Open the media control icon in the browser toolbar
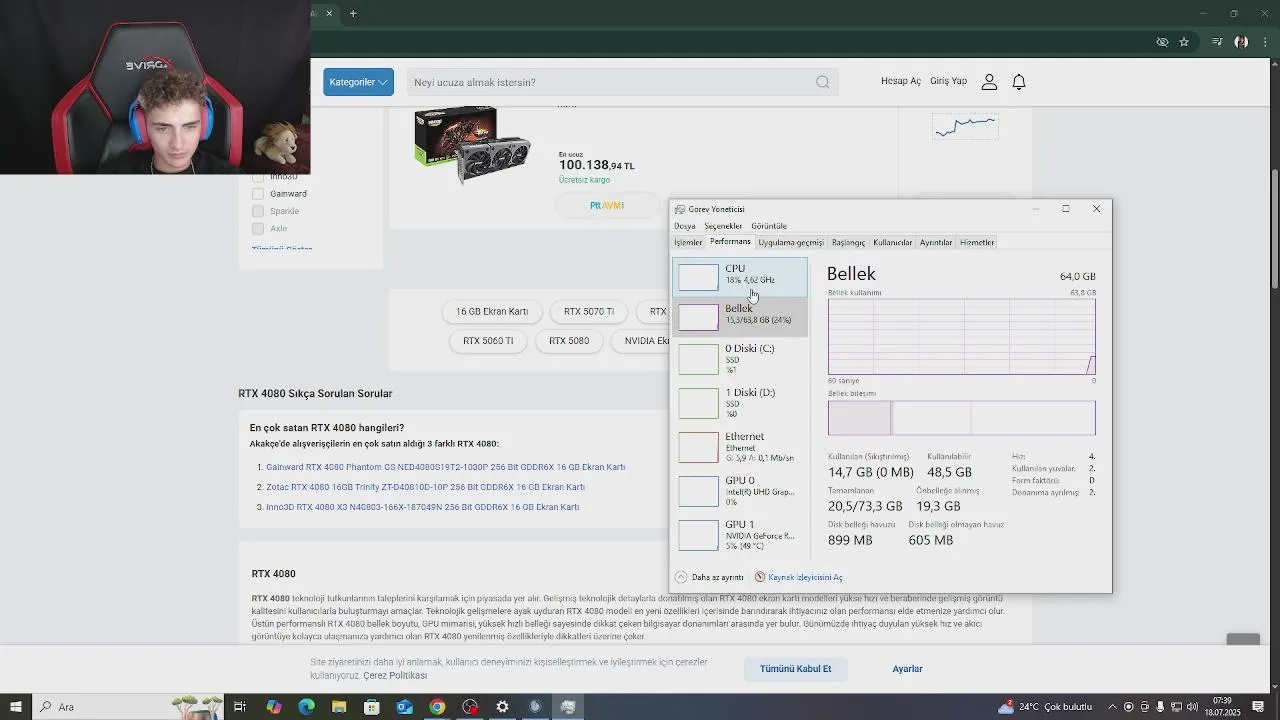 coord(1217,42)
